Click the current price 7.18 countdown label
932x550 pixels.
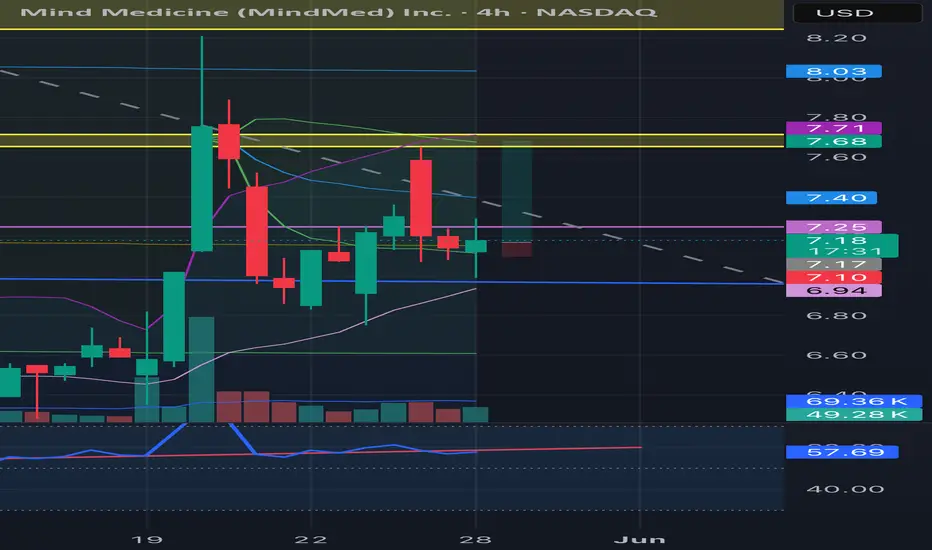point(842,246)
